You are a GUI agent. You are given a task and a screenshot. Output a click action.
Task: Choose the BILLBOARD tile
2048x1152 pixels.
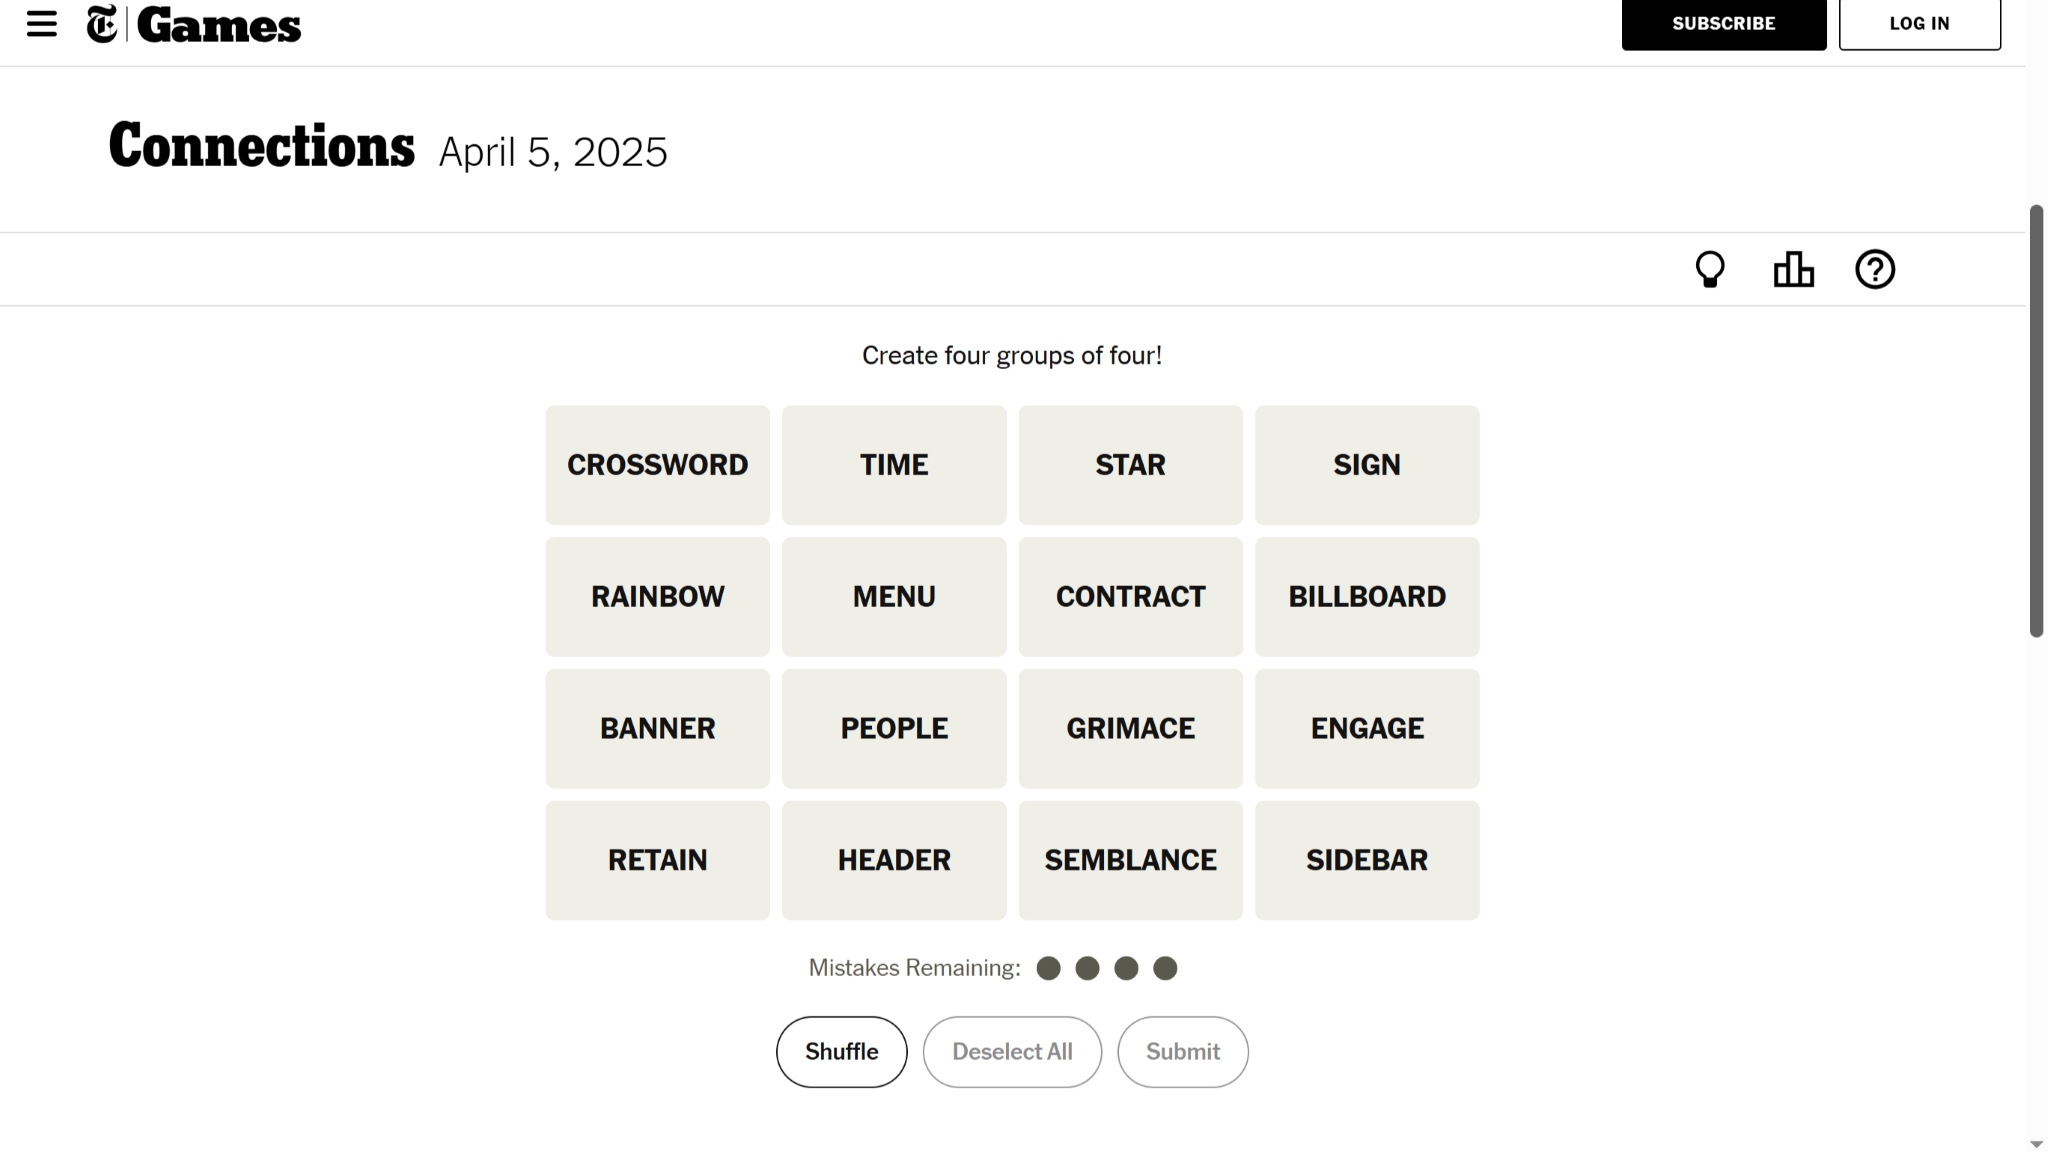tap(1366, 597)
